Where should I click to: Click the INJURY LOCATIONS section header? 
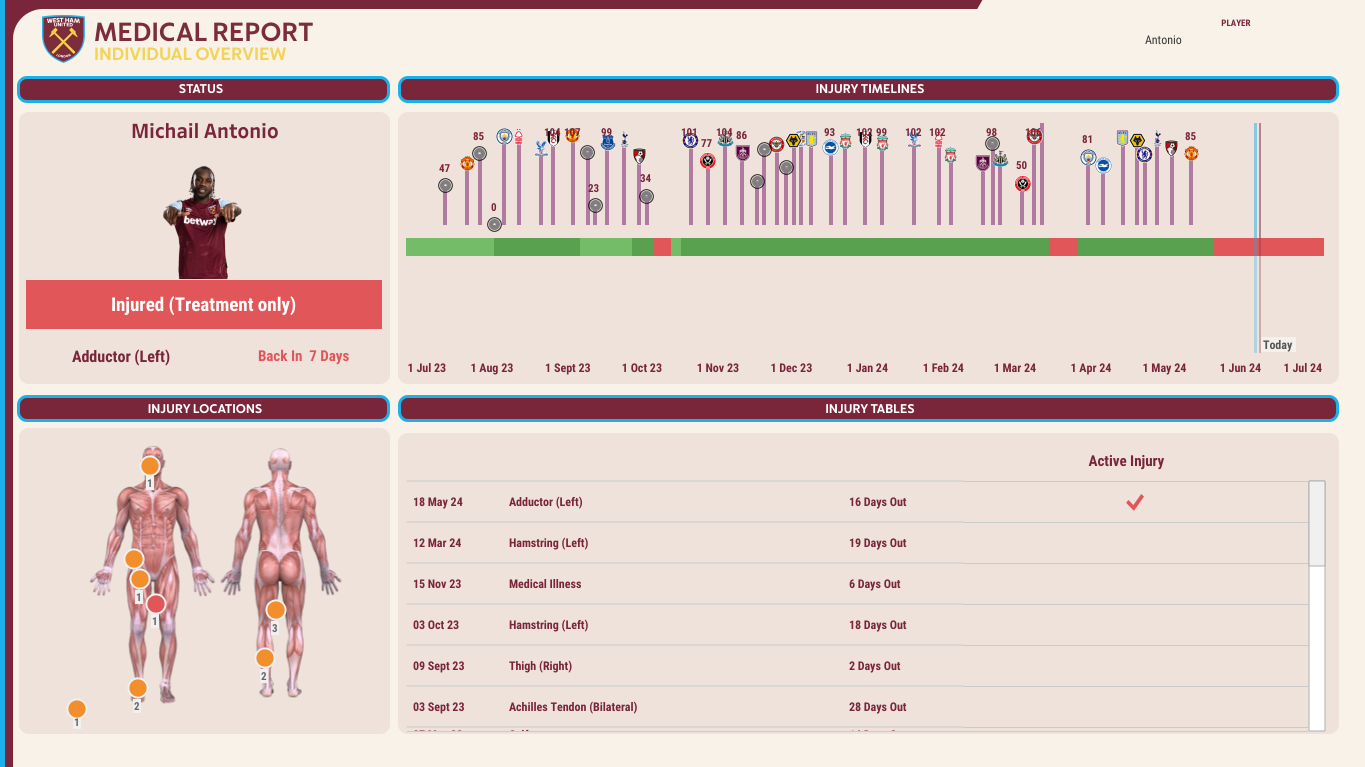click(x=203, y=409)
